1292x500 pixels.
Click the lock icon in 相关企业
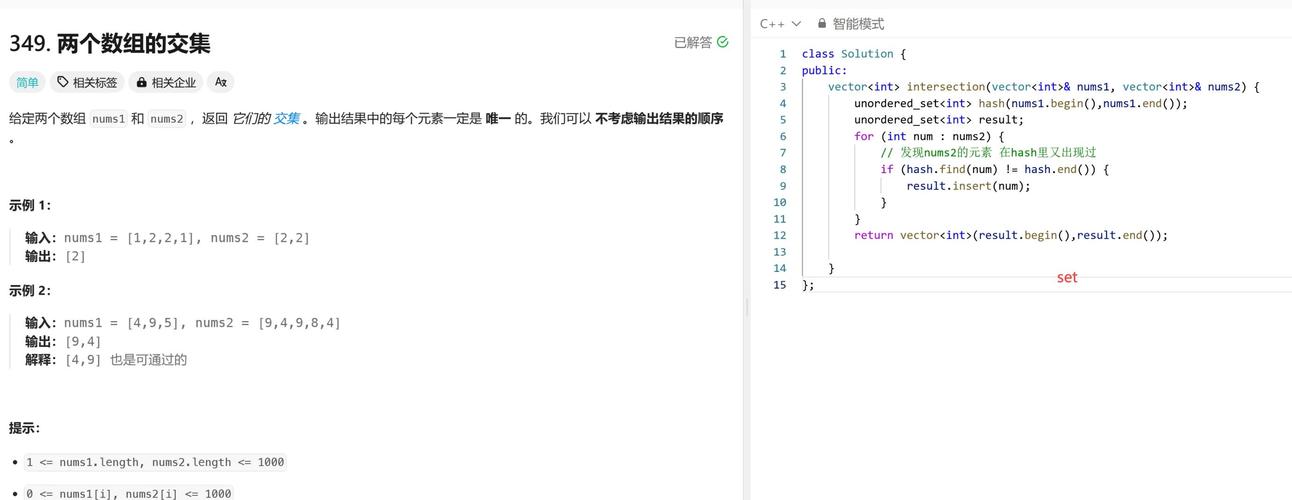[142, 82]
